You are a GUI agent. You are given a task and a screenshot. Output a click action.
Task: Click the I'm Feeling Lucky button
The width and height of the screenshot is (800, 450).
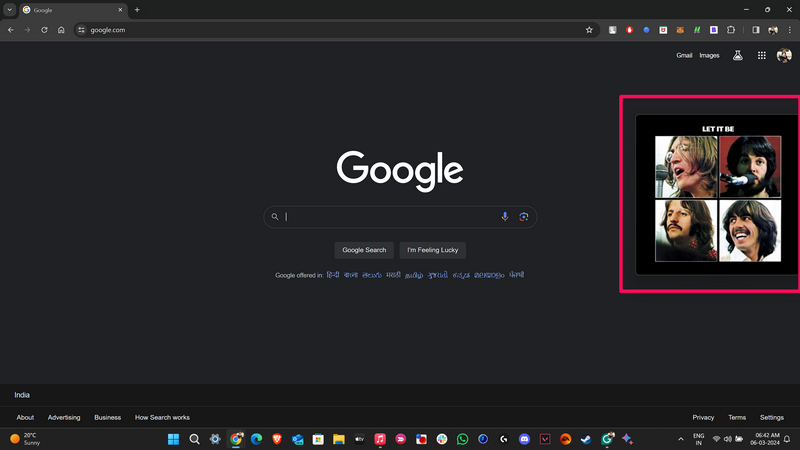(x=433, y=250)
